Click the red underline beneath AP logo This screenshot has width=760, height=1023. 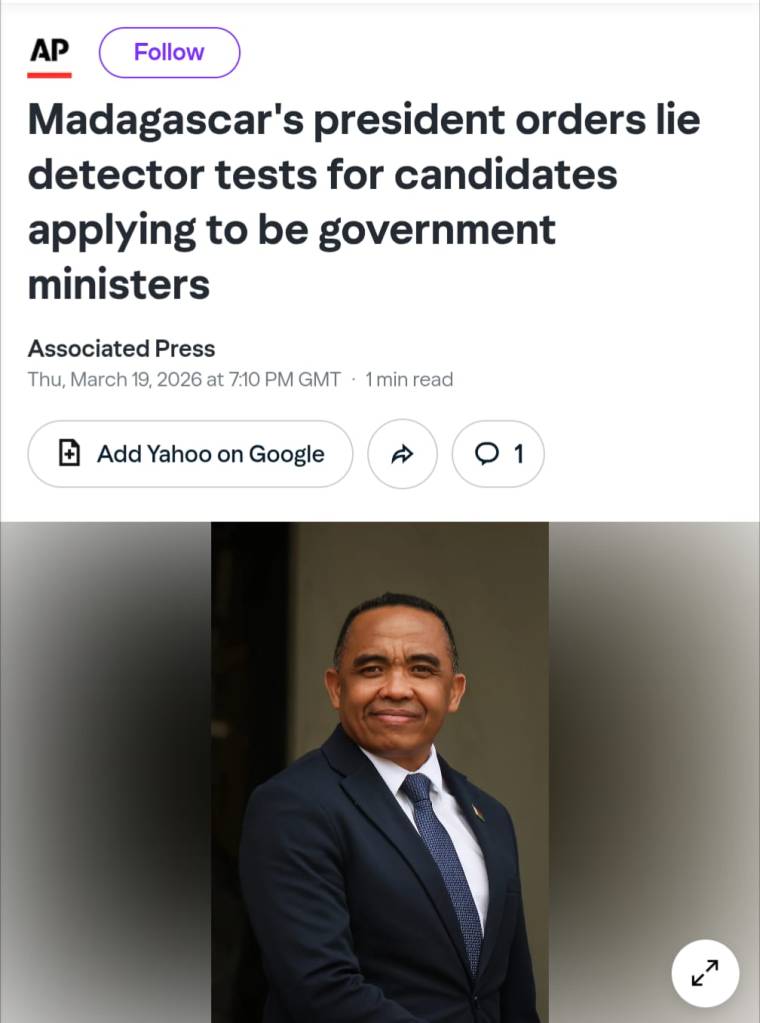coord(49,75)
